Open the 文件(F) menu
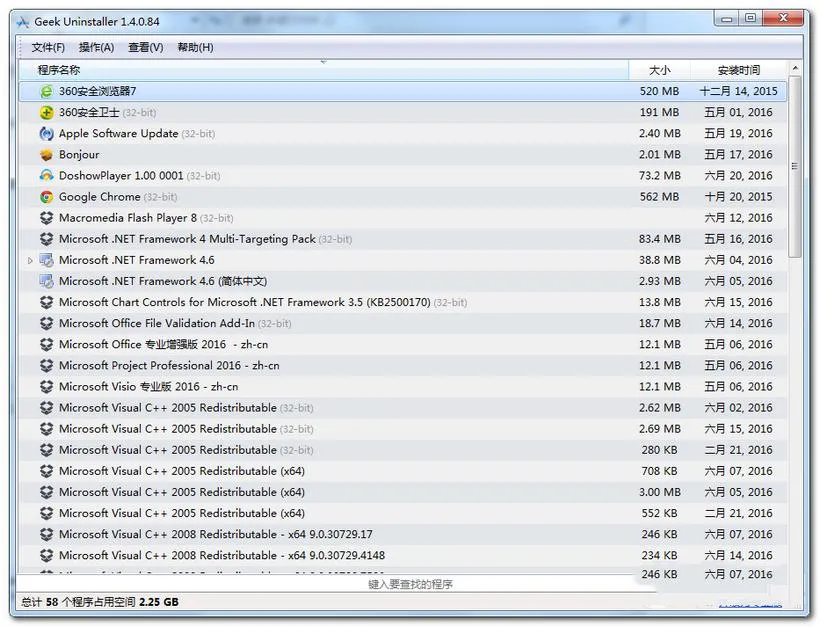The height and width of the screenshot is (627, 820). click(48, 48)
